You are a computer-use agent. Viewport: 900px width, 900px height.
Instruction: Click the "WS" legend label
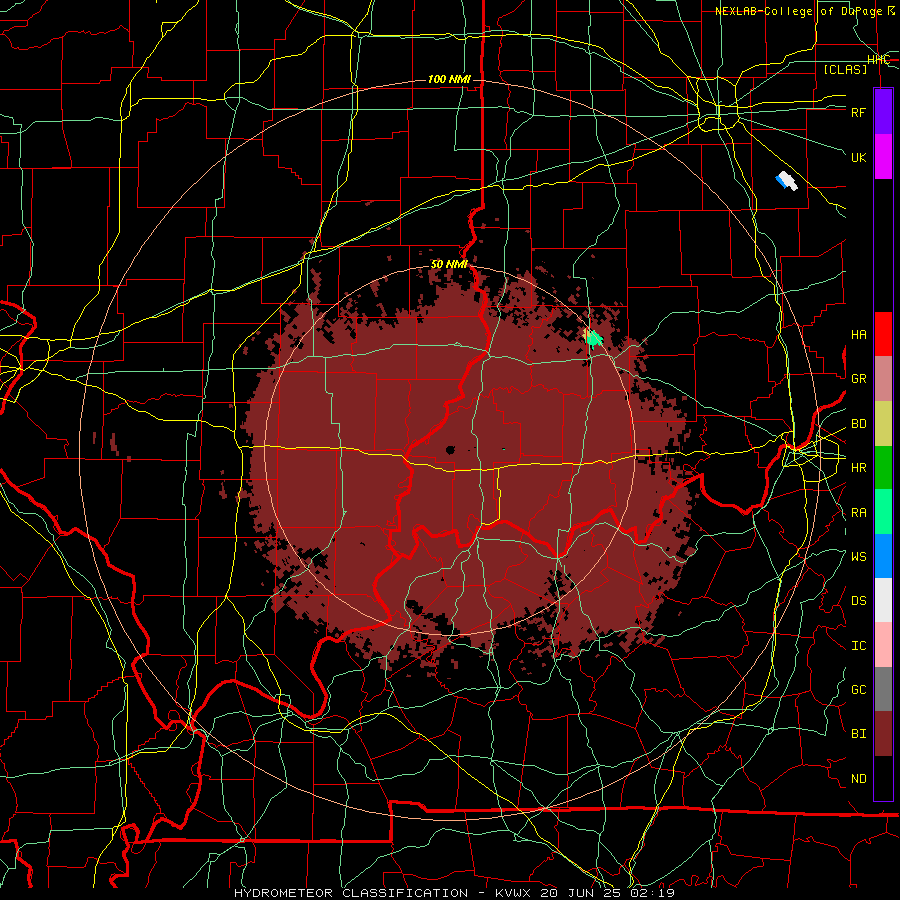[858, 557]
